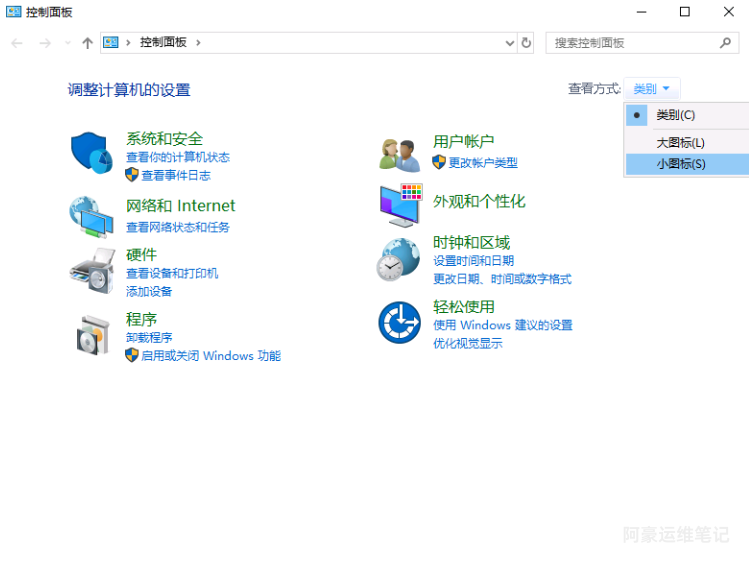Image resolution: width=749 pixels, height=561 pixels.
Task: Open the recent locations dropdown arrow
Action: pyautogui.click(x=68, y=43)
